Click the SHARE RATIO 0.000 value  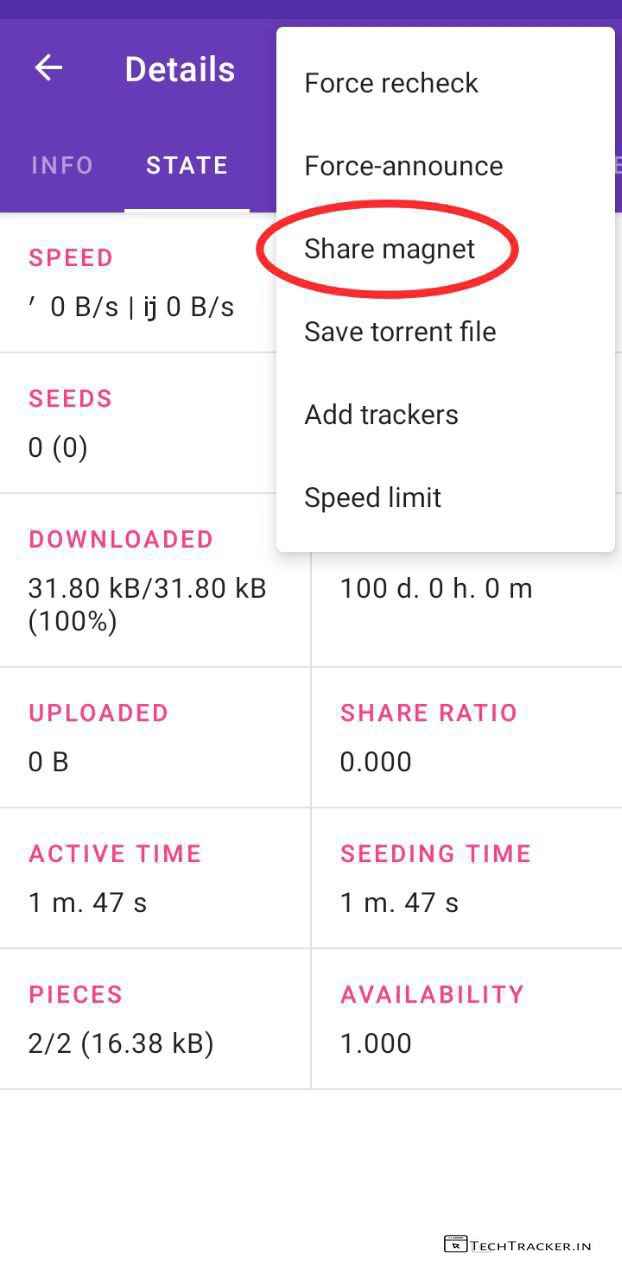376,762
